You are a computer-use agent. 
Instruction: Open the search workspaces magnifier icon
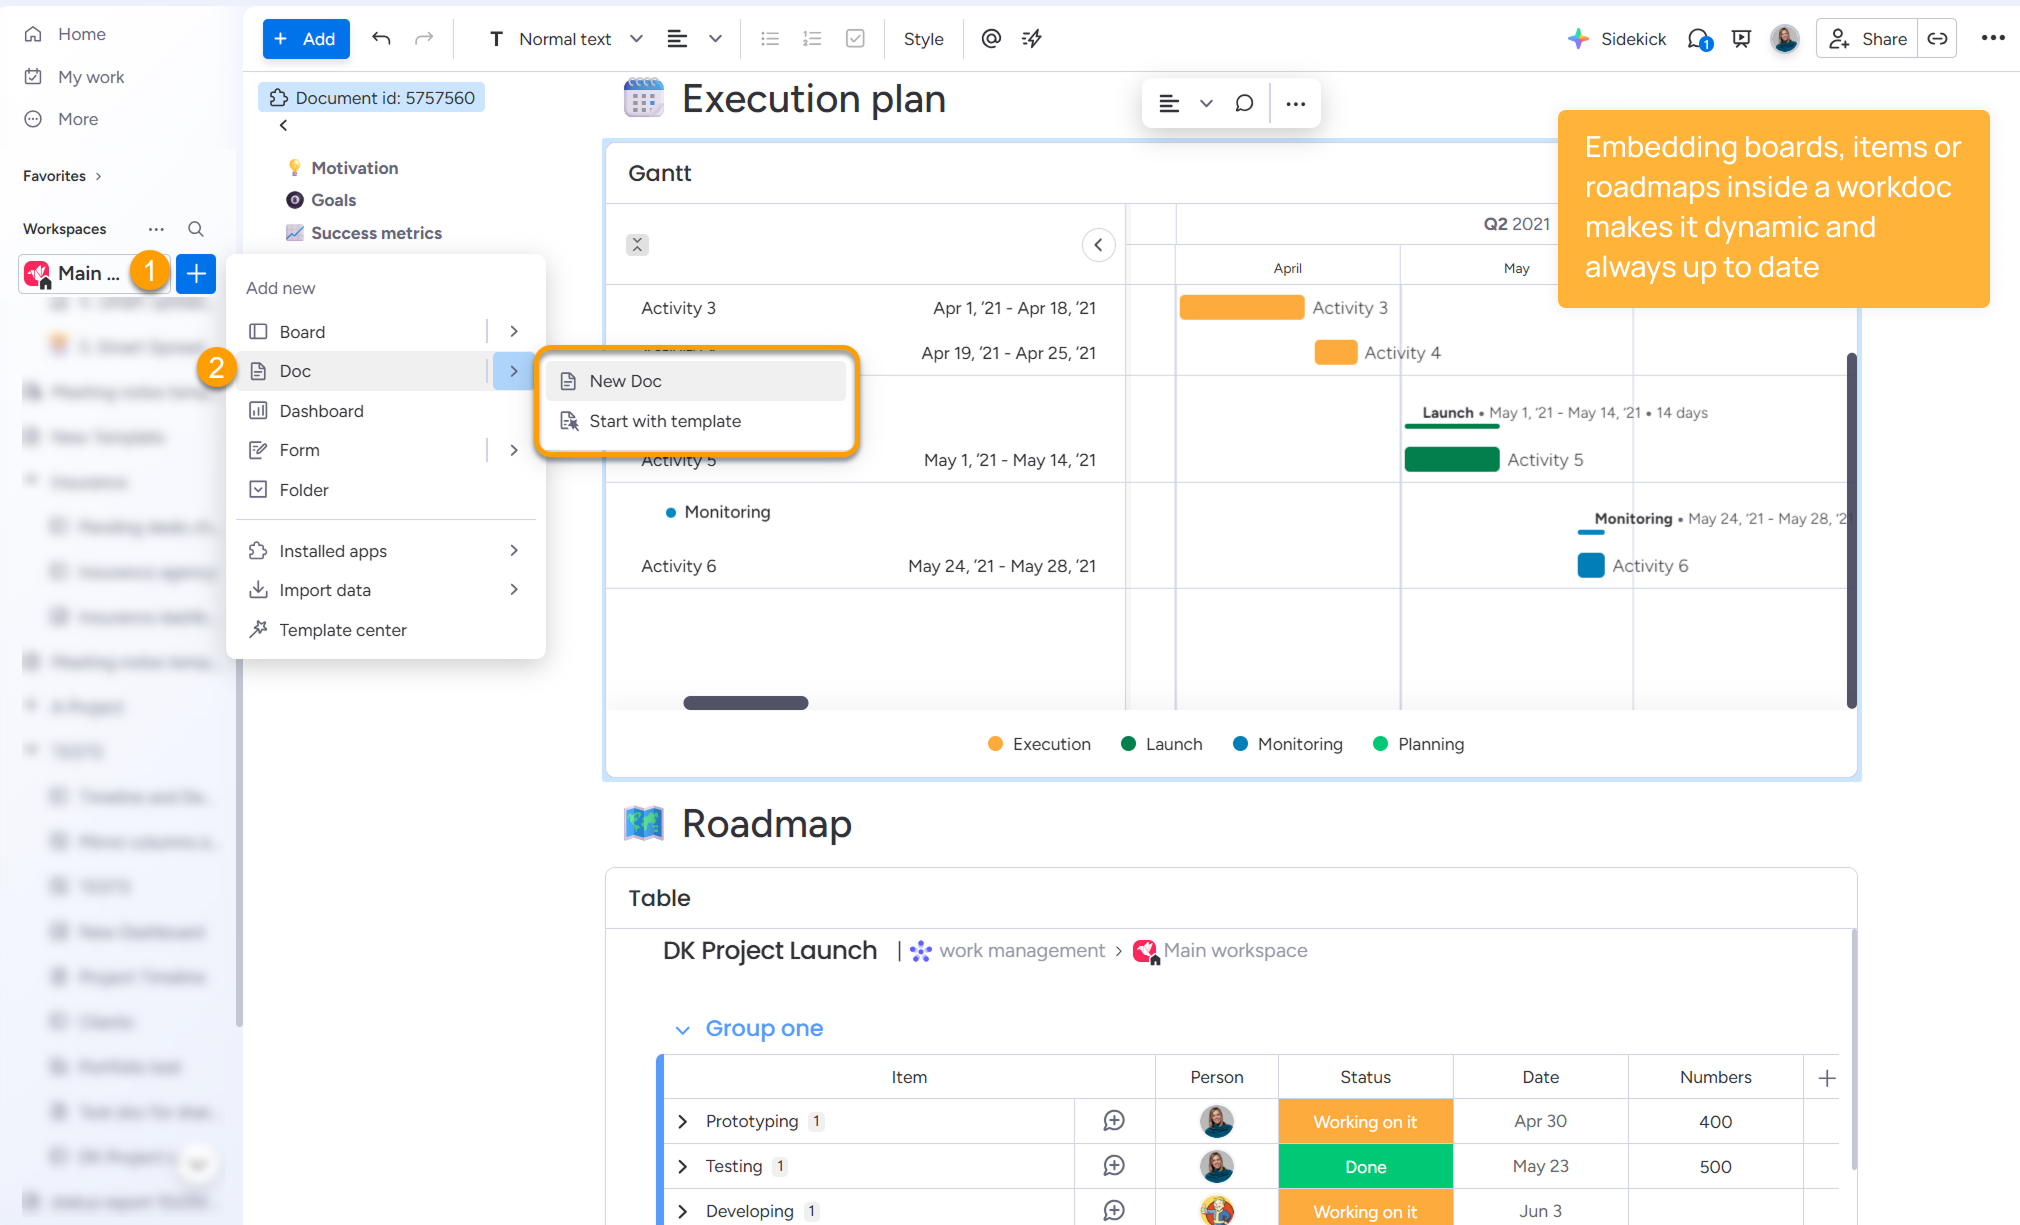pos(196,229)
